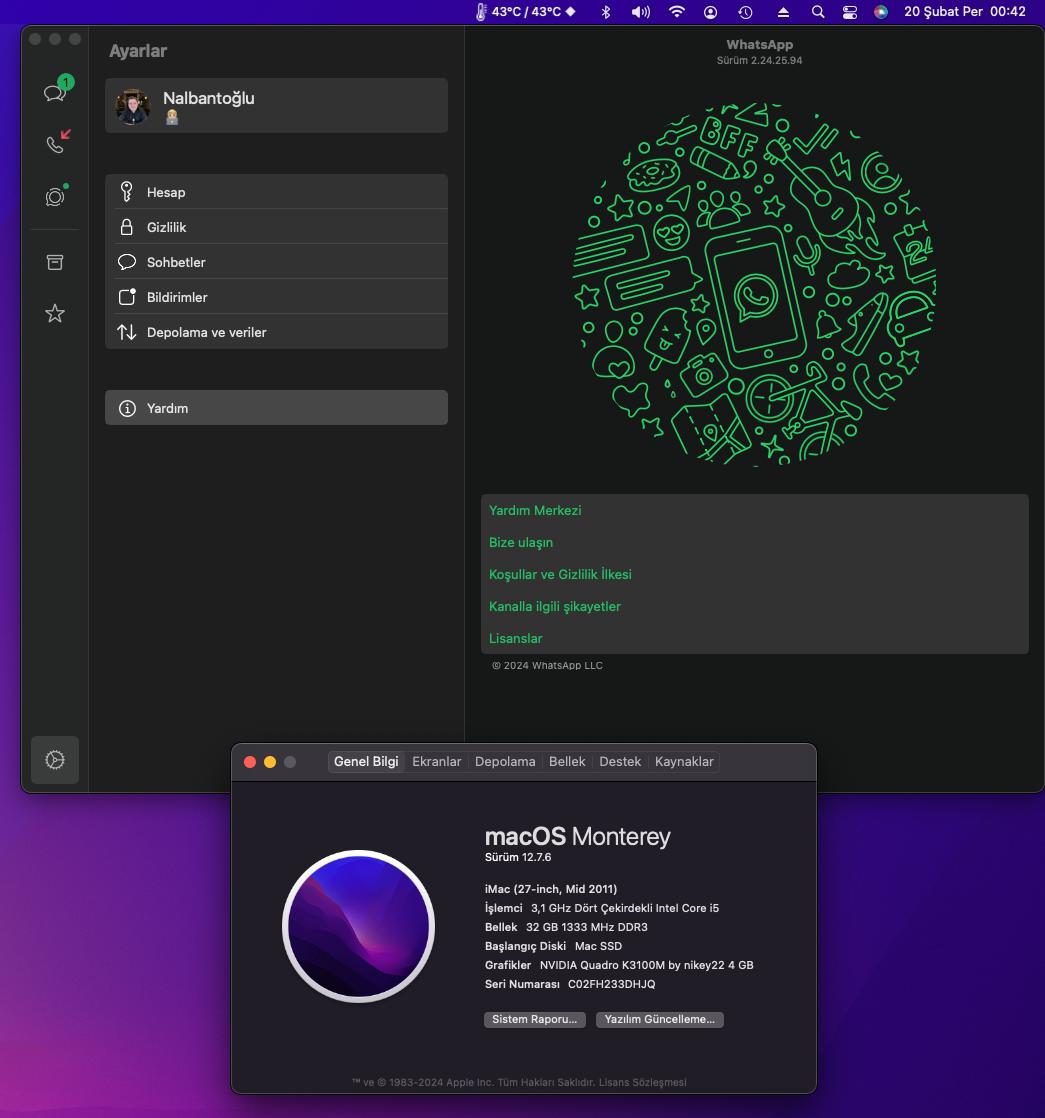Image resolution: width=1045 pixels, height=1118 pixels.
Task: Open Hesap settings
Action: [277, 192]
